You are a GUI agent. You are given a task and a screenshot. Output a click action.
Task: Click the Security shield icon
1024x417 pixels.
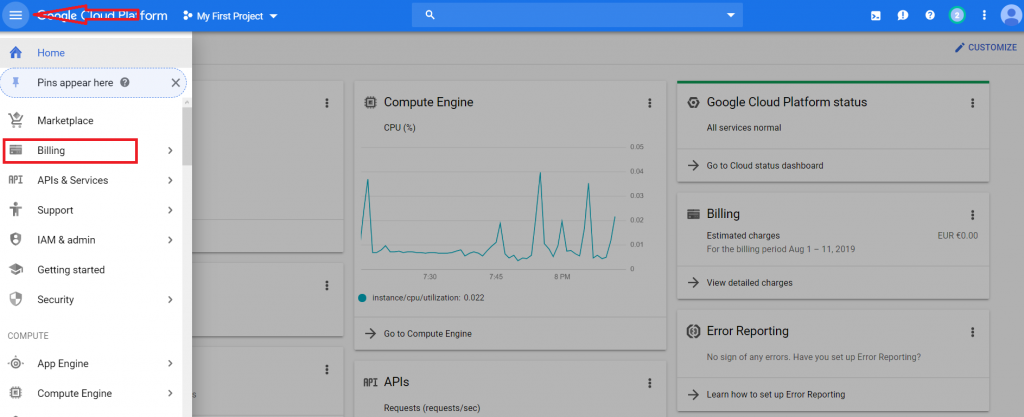[x=16, y=300]
